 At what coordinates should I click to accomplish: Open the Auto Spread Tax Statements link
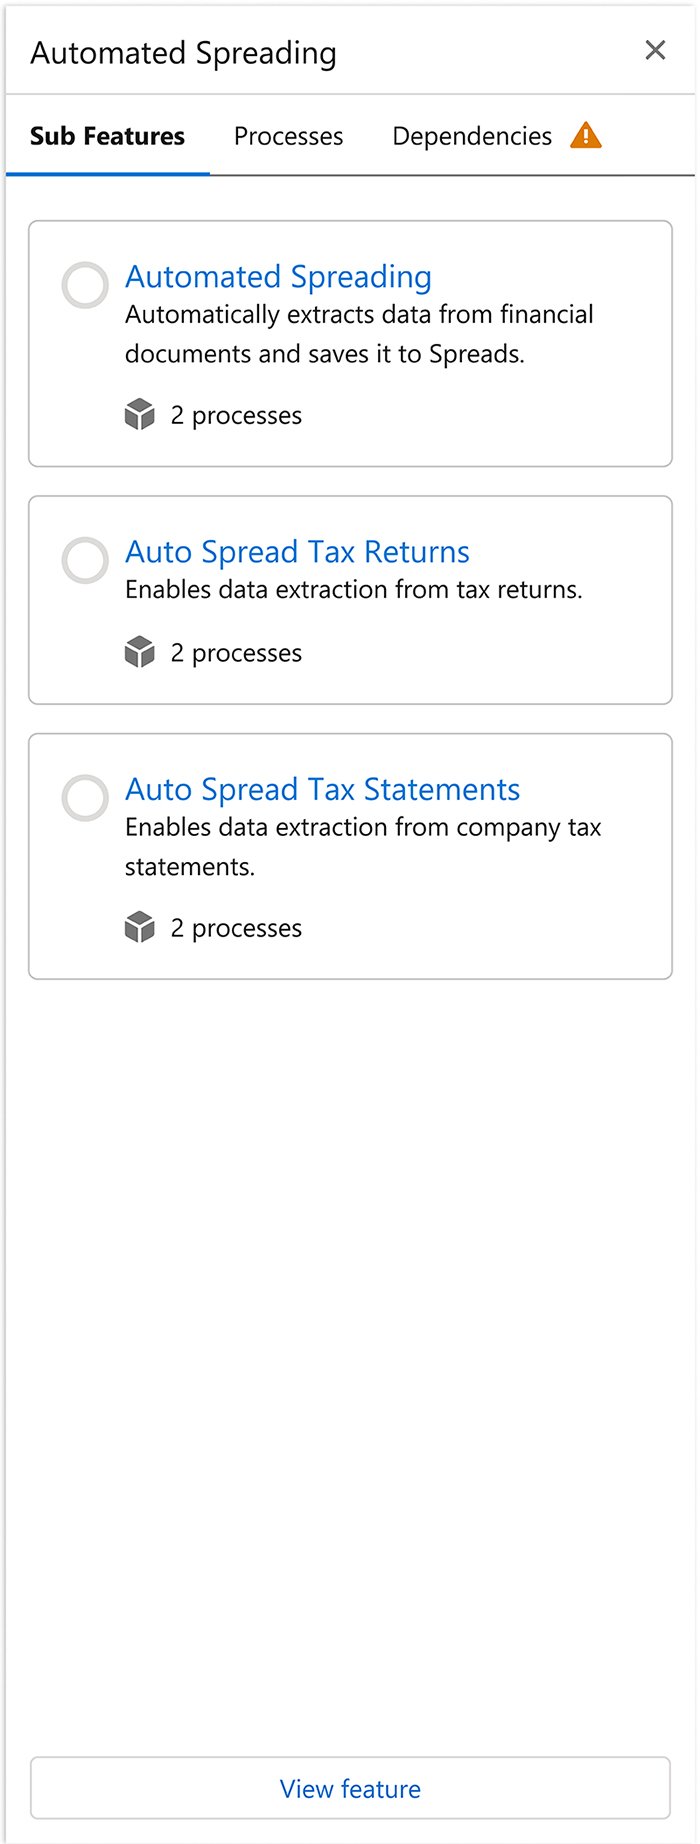click(x=322, y=789)
